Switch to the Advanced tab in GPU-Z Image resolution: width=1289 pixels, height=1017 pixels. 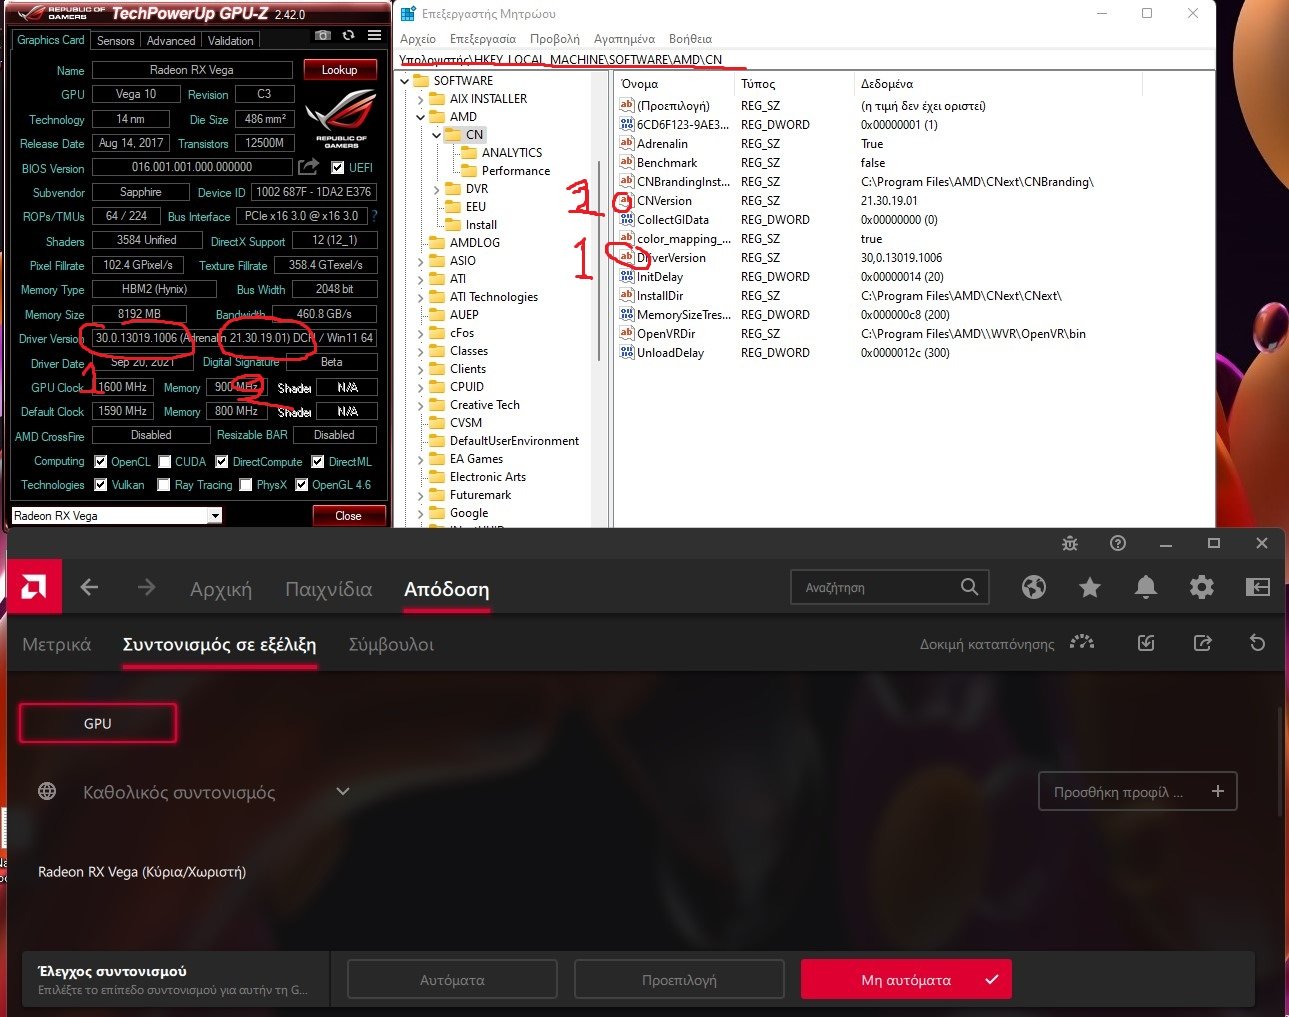(x=171, y=41)
